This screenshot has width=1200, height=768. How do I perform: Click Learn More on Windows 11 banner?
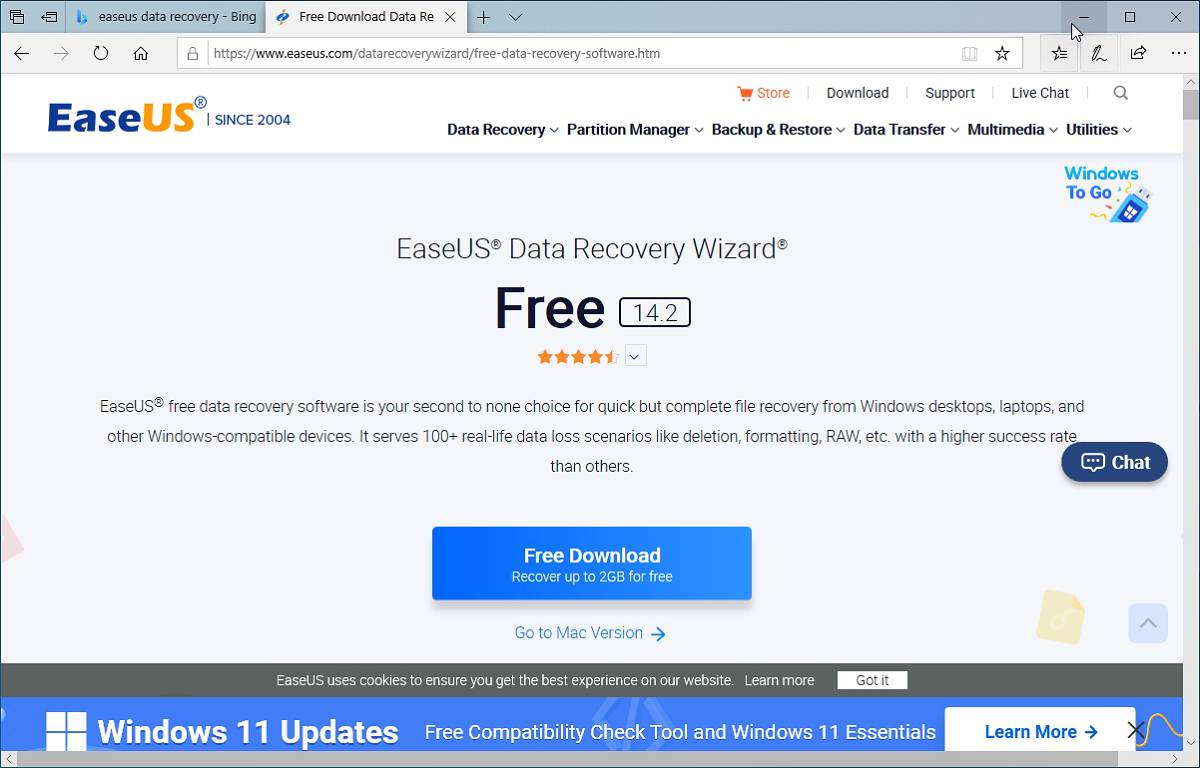click(1041, 732)
